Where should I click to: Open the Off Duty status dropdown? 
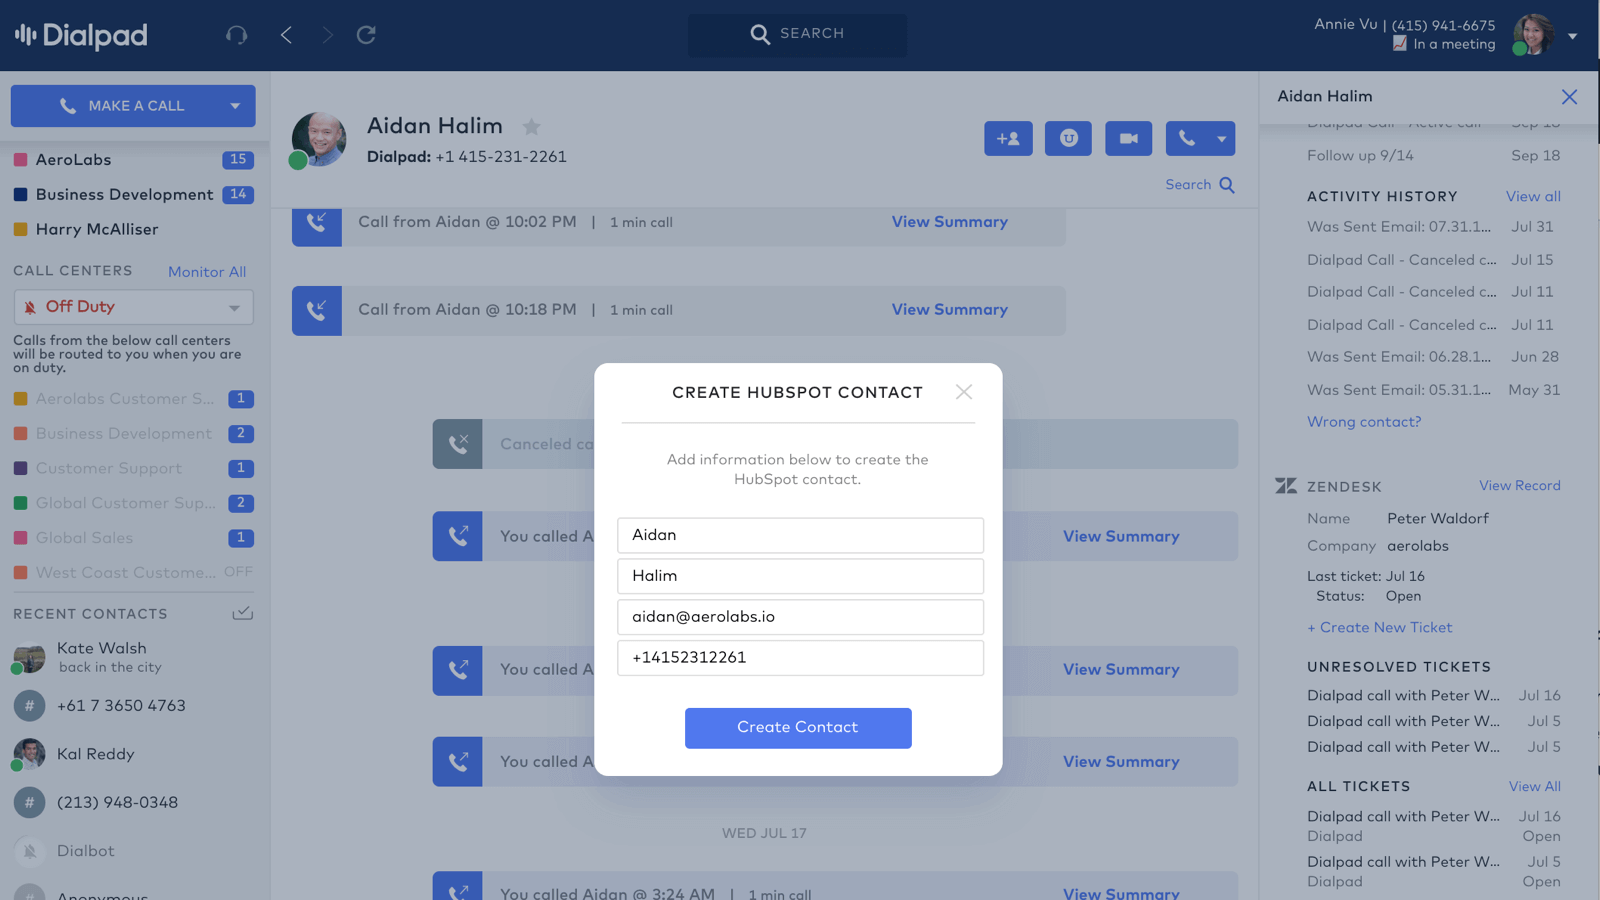(x=134, y=307)
